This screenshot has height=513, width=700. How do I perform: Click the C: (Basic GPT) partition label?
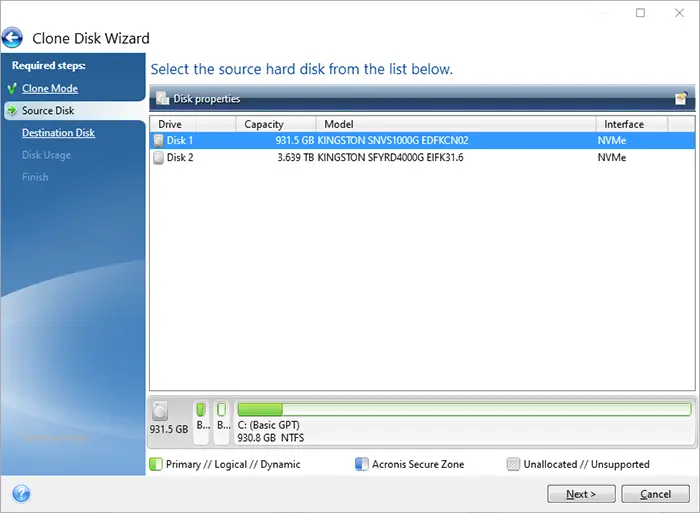[x=268, y=425]
